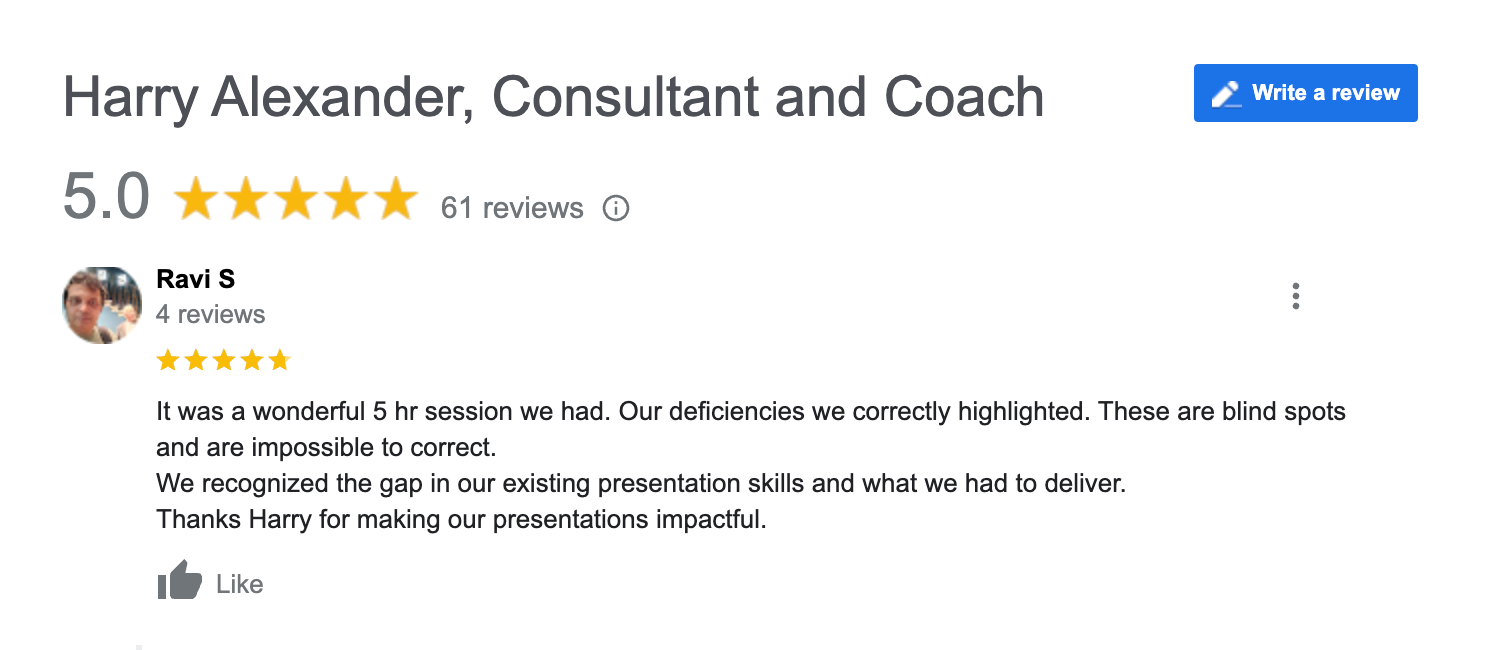Screen dimensions: 1504x650
Task: Click the '4 reviews' text under Ravi S
Action: (211, 314)
